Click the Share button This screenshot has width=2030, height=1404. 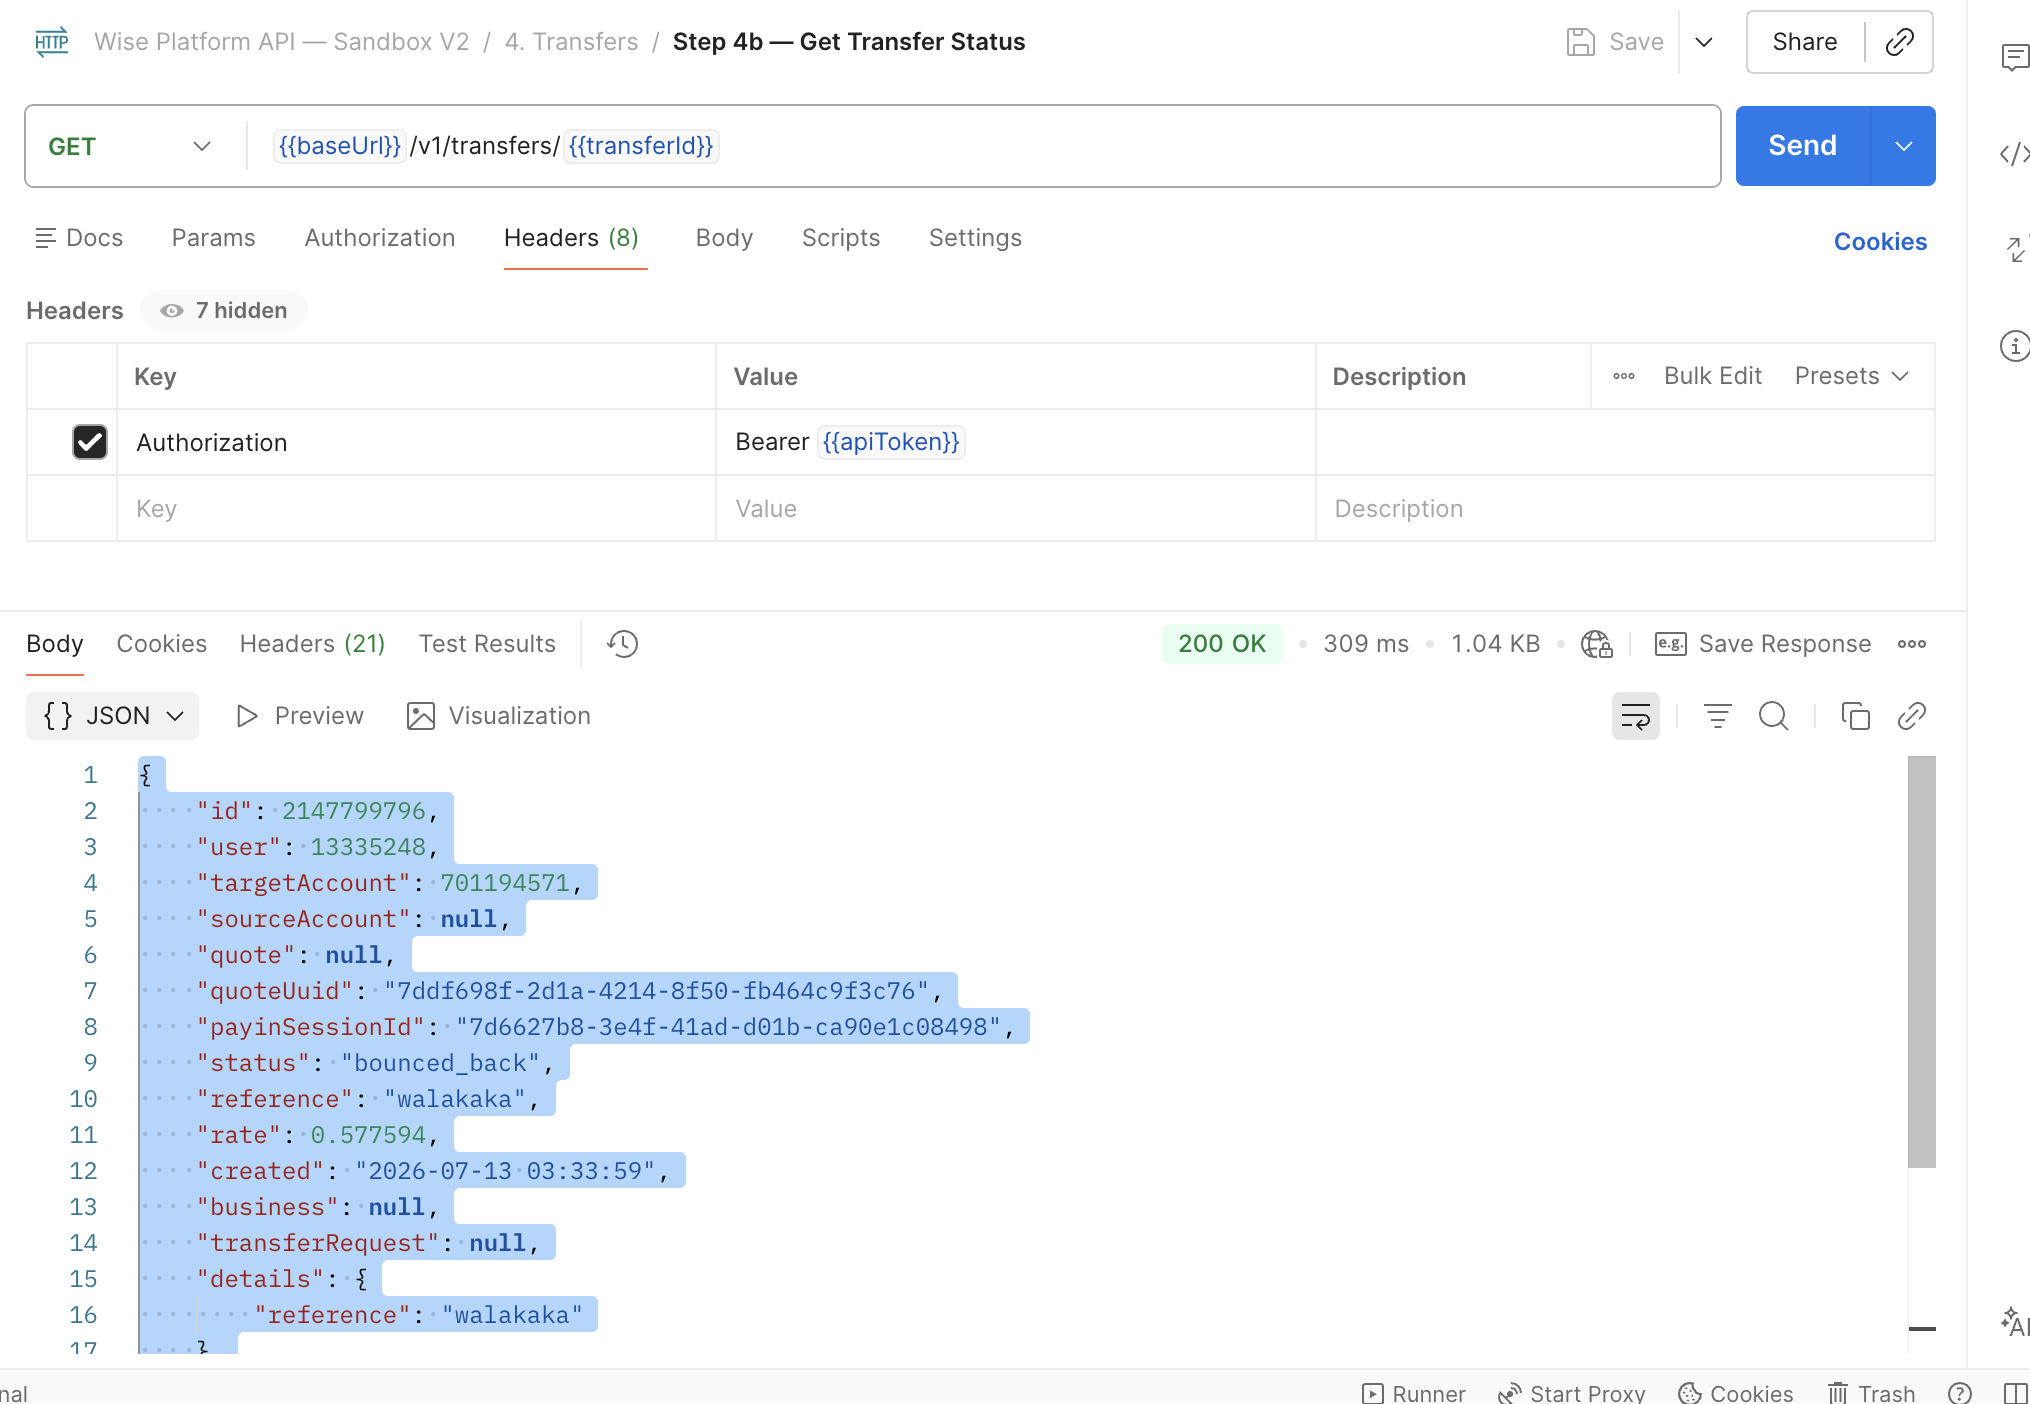pyautogui.click(x=1805, y=42)
